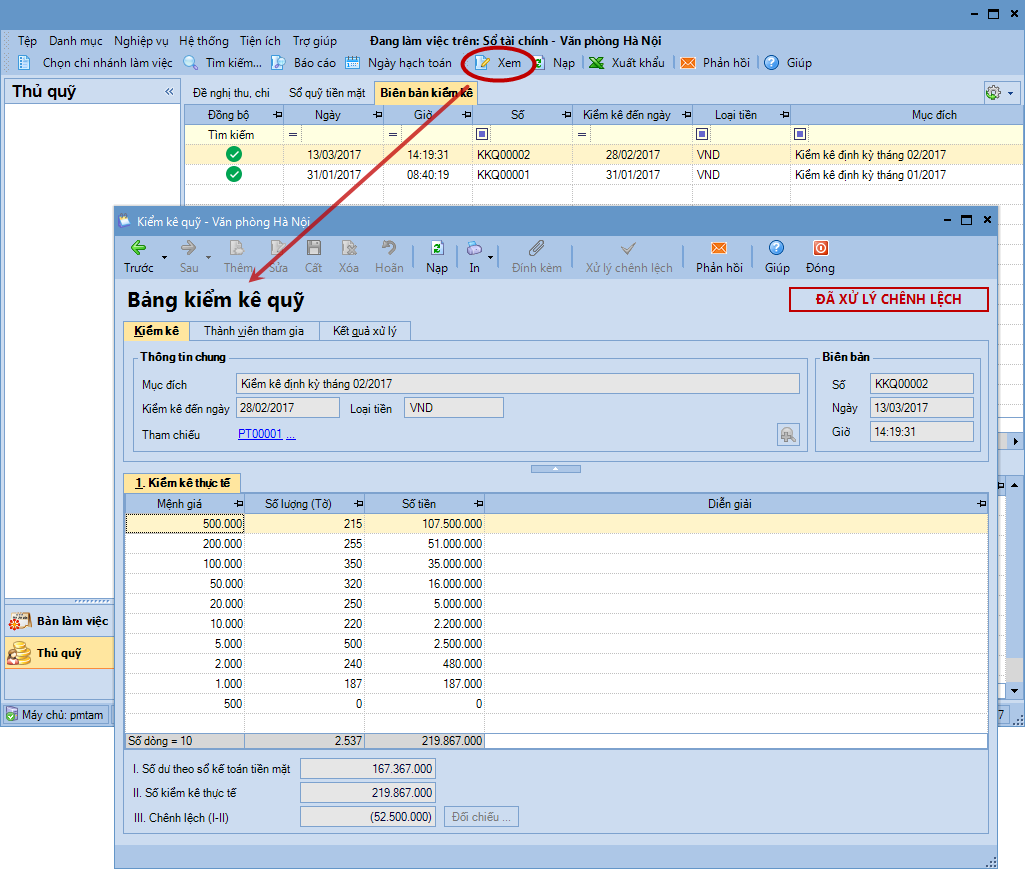Open the Nghiệp vụ menu

pyautogui.click(x=140, y=41)
